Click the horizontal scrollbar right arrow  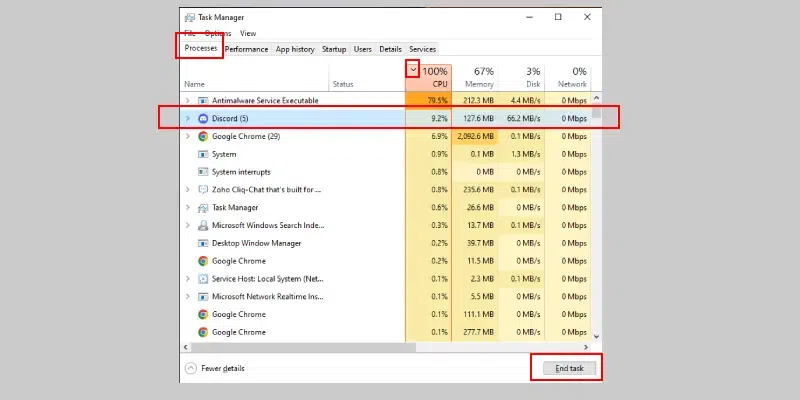tap(586, 347)
